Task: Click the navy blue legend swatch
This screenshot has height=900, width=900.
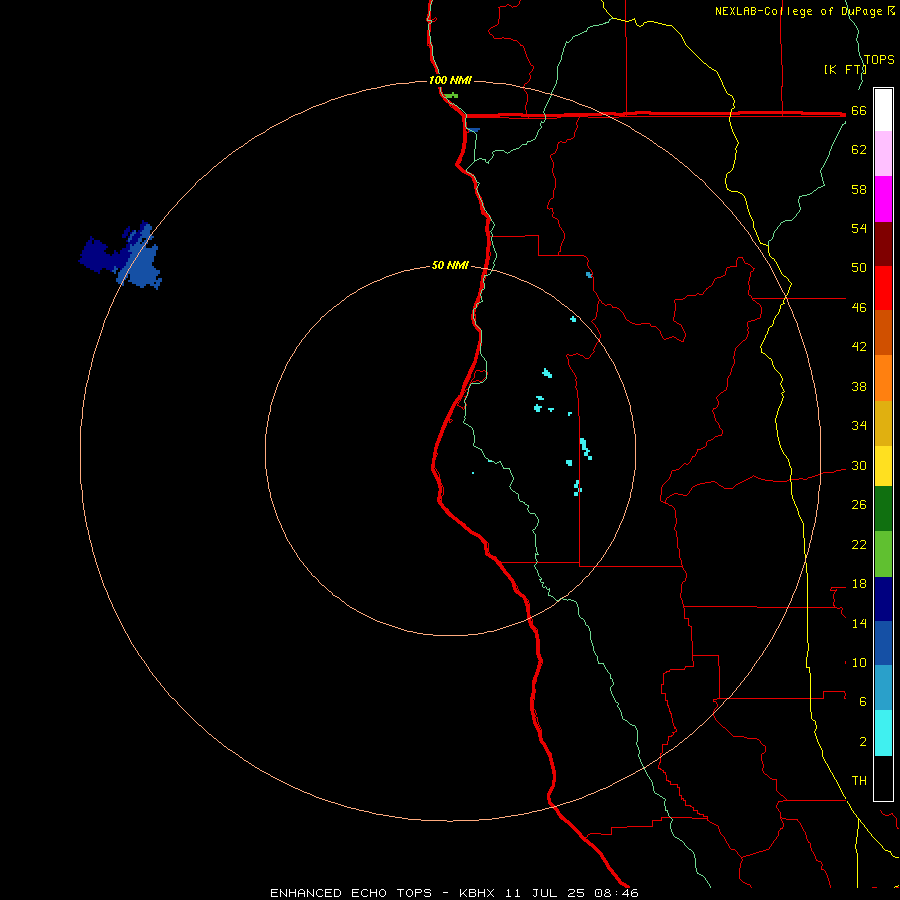Action: (x=883, y=599)
